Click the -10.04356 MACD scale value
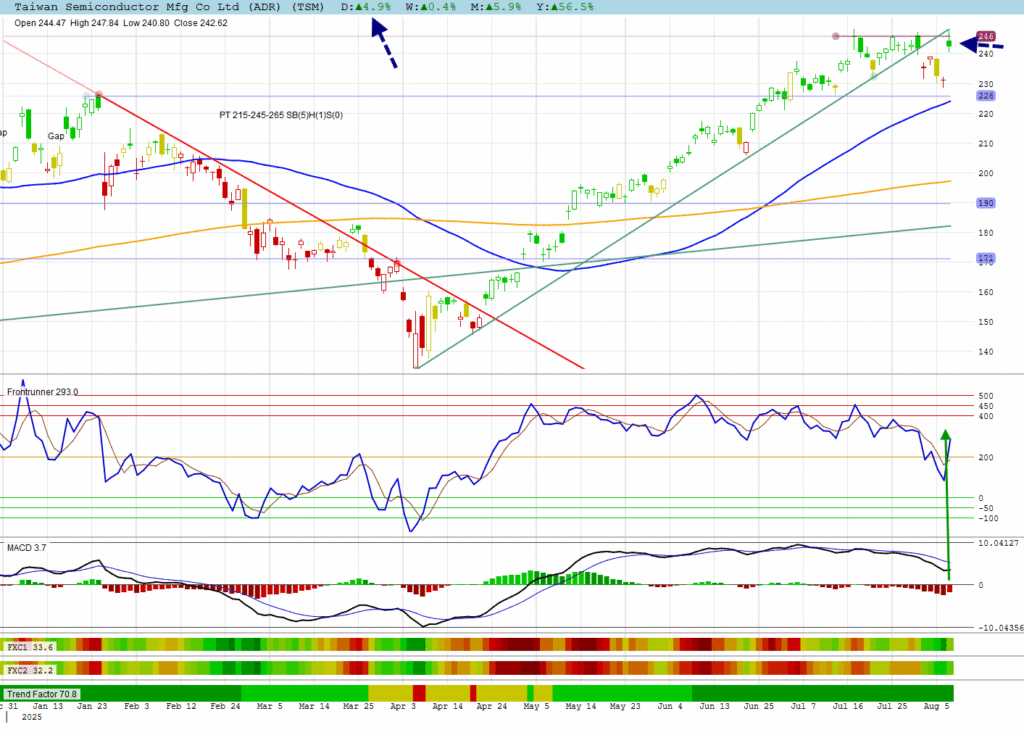The height and width of the screenshot is (735, 1024). (x=1000, y=628)
